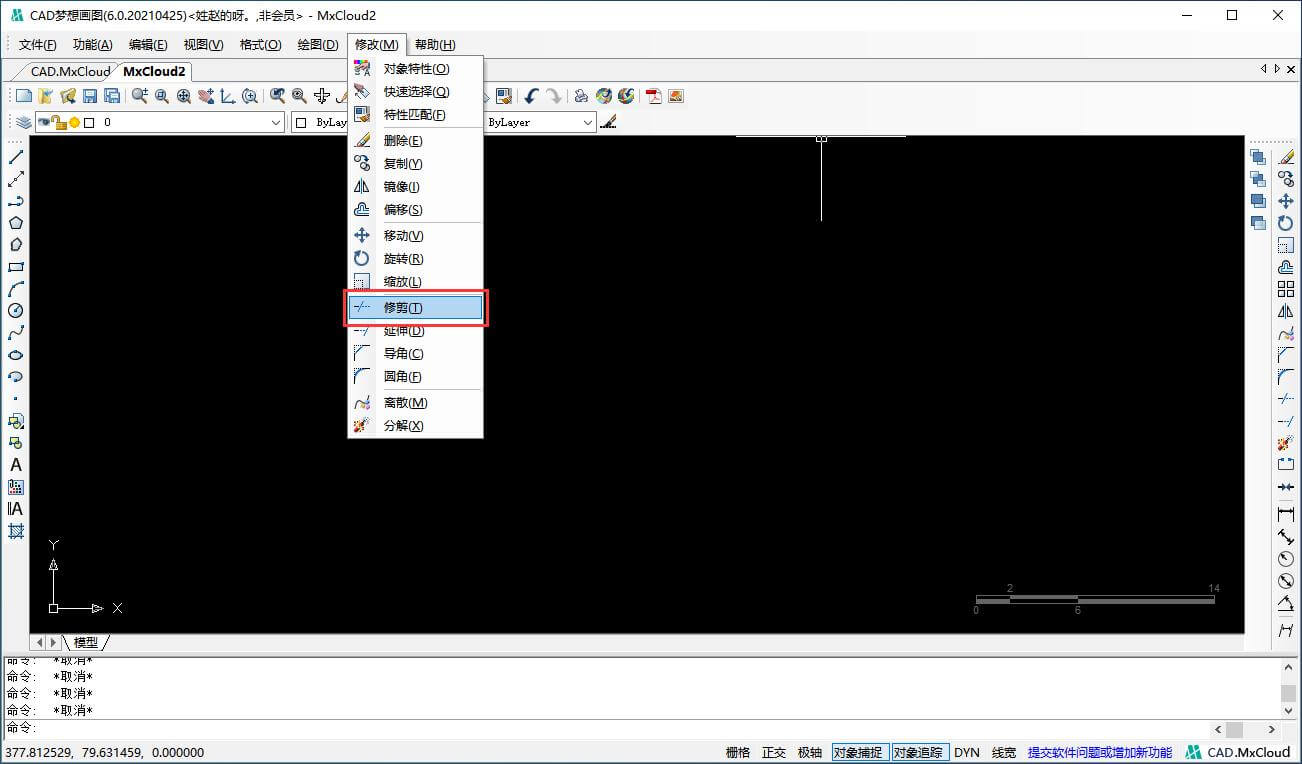Click the 提交软件问题或增加新功能 link
The width and height of the screenshot is (1302, 764).
point(1099,752)
